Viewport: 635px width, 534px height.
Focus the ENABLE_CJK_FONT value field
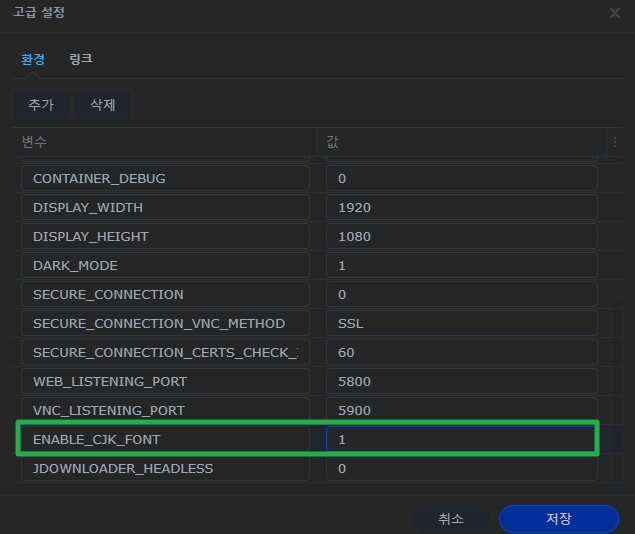461,439
